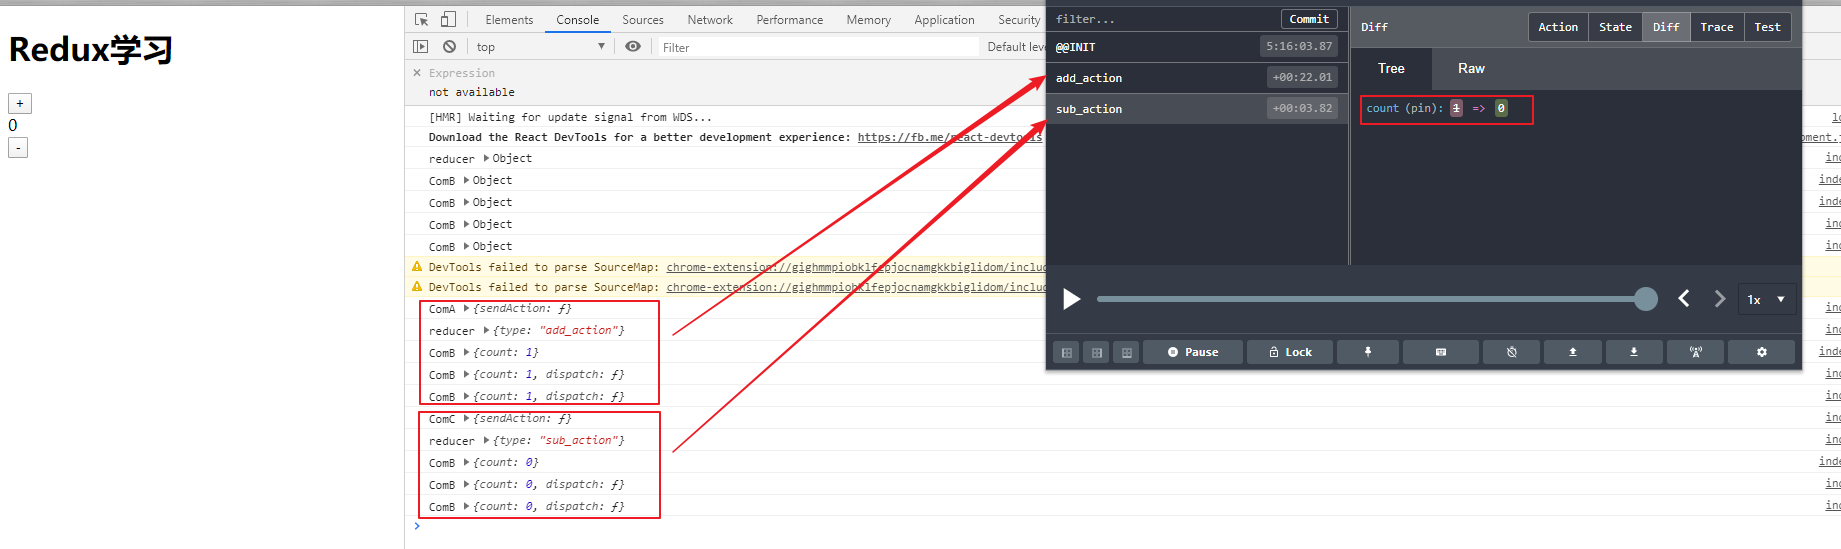
Task: Lock changes in Redux DevTools
Action: [1290, 352]
